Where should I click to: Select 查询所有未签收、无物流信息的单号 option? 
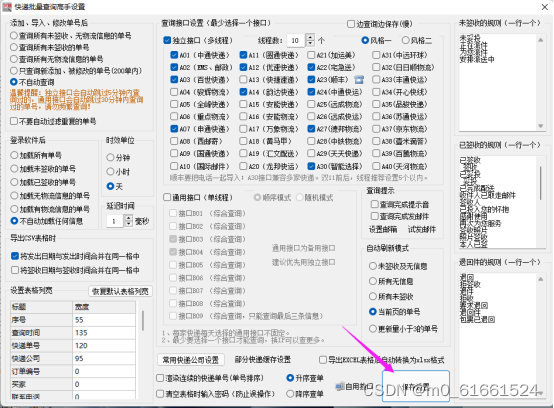pos(14,36)
